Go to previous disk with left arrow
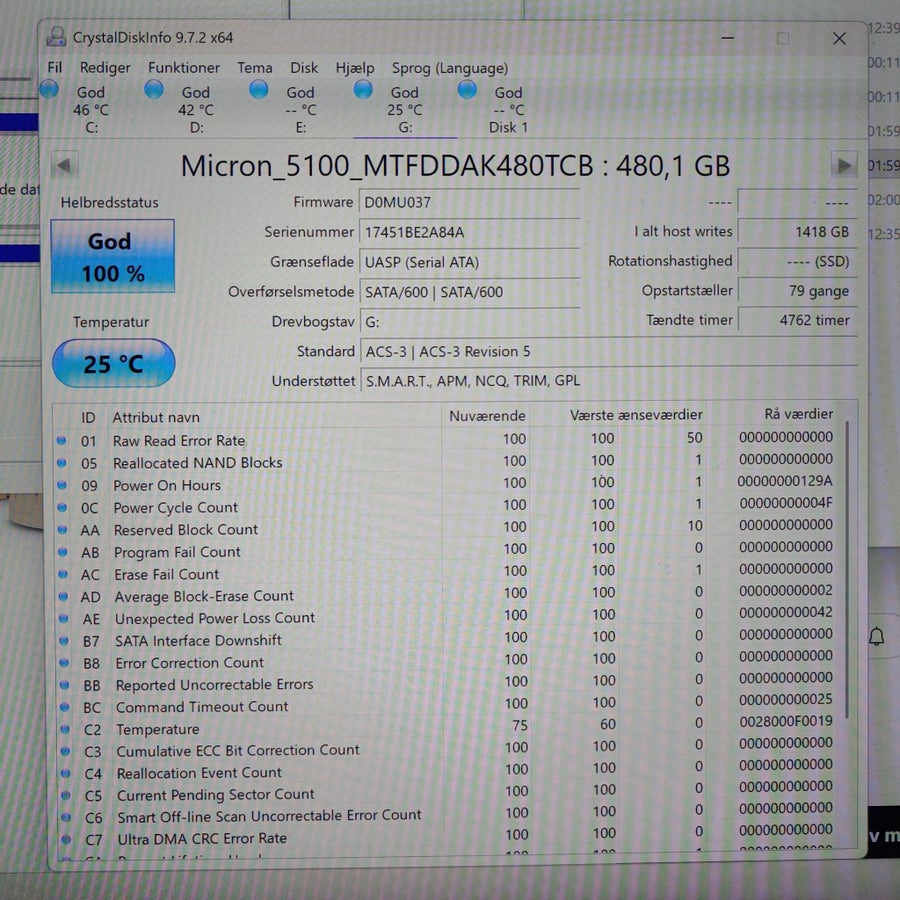This screenshot has height=900, width=900. click(64, 166)
